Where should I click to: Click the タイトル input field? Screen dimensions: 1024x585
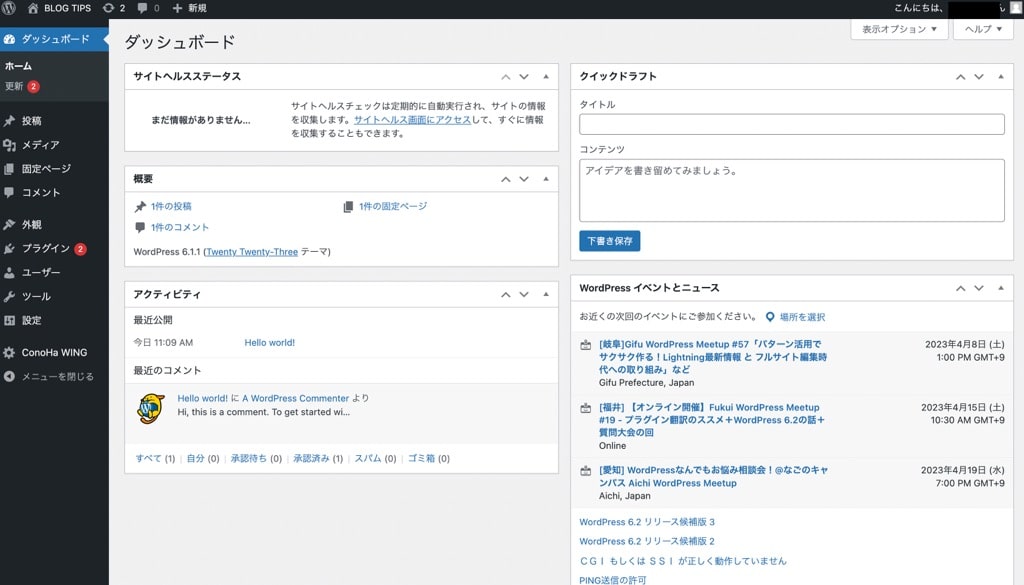pyautogui.click(x=792, y=124)
